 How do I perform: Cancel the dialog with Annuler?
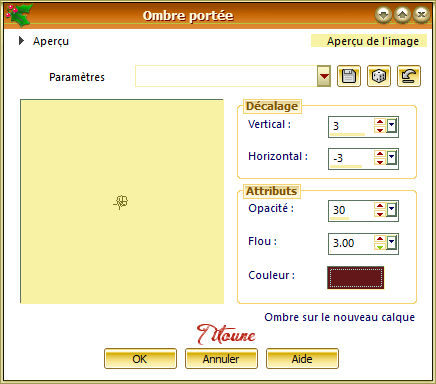[x=221, y=359]
